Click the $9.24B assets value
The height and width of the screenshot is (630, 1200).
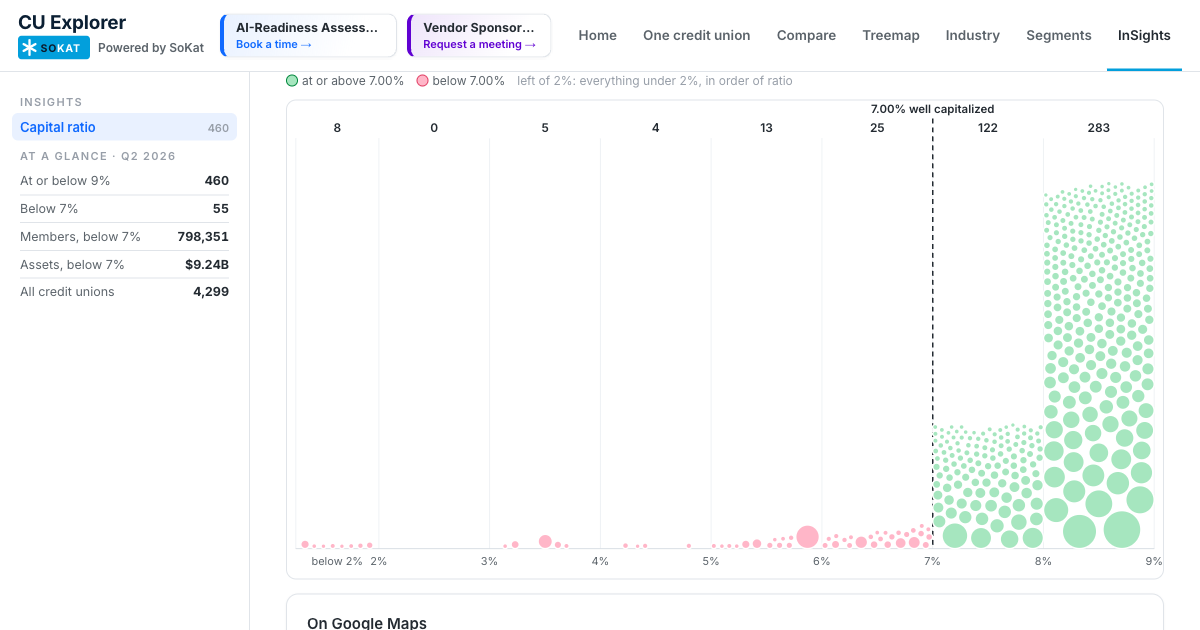click(207, 265)
